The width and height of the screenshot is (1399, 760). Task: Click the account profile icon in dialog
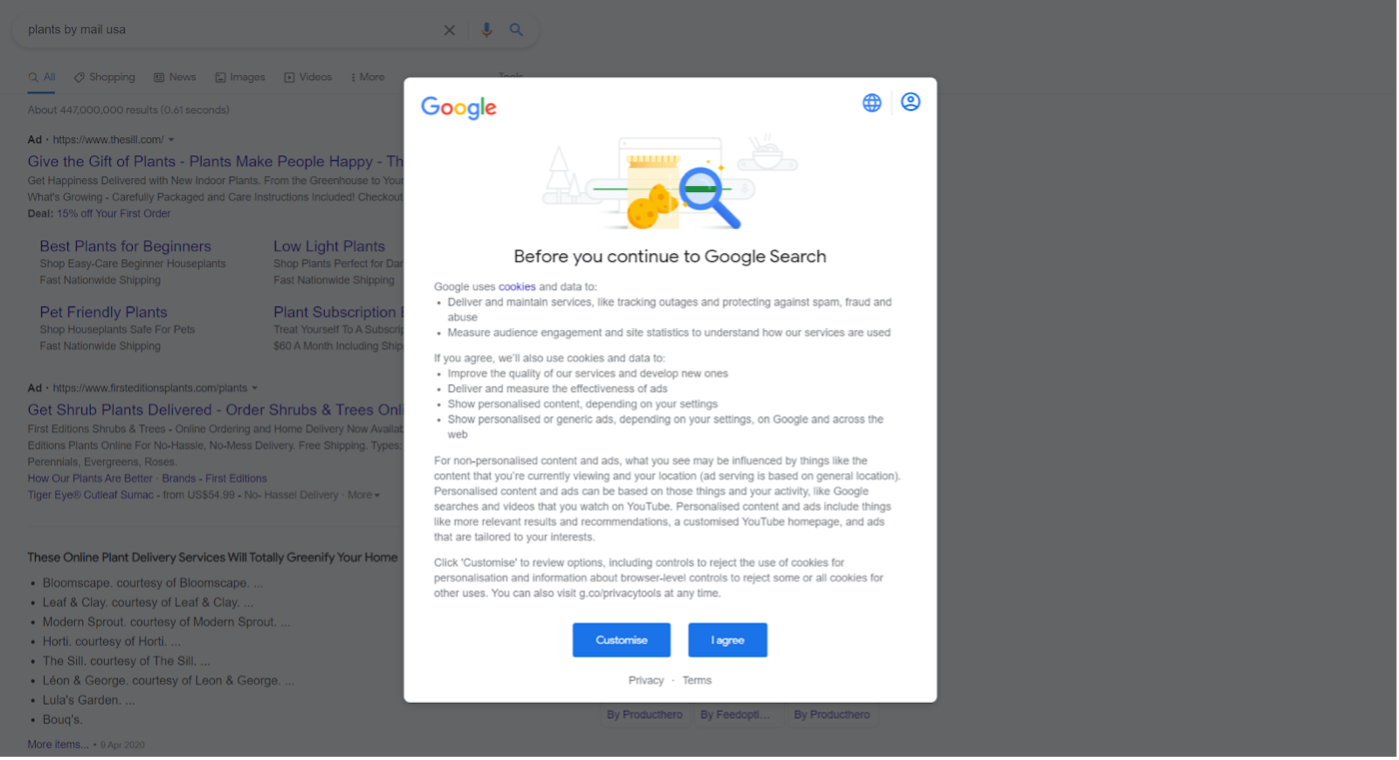(x=910, y=102)
